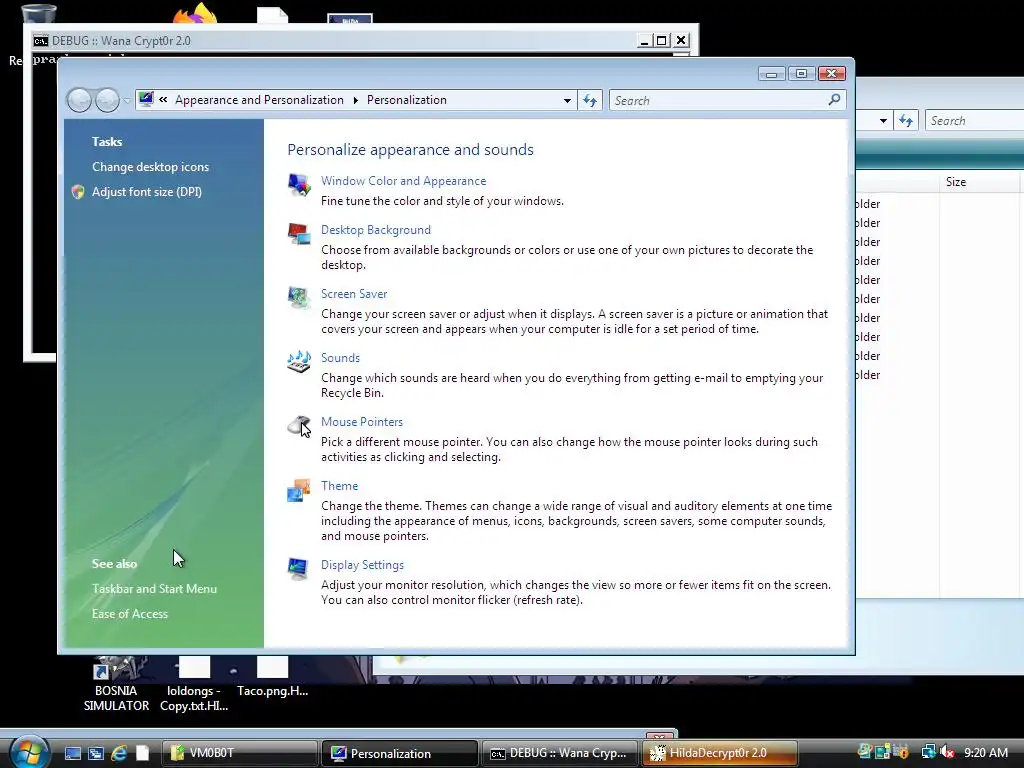Image resolution: width=1024 pixels, height=768 pixels.
Task: Click the Sounds musical notes icon
Action: tap(299, 362)
